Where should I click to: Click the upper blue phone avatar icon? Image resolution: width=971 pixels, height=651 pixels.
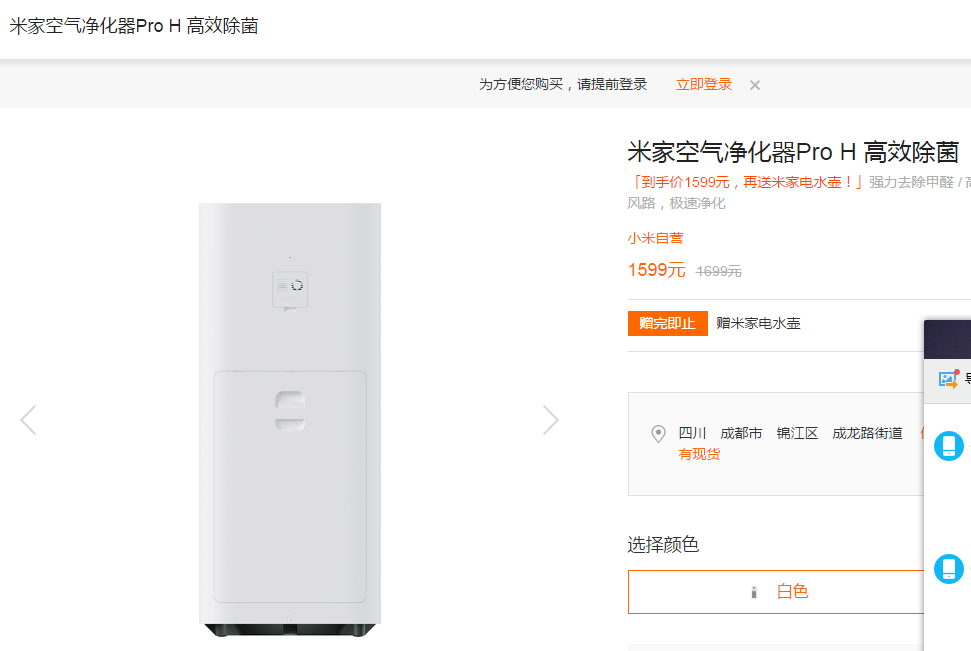click(x=948, y=446)
